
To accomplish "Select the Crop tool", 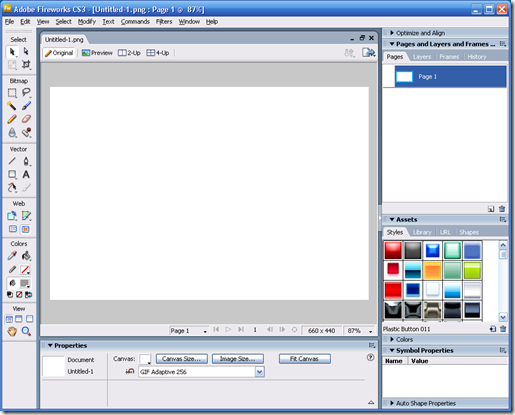I will coord(26,64).
